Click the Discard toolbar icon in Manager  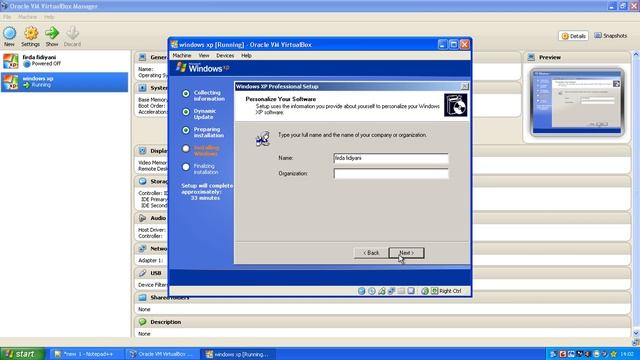[72, 33]
